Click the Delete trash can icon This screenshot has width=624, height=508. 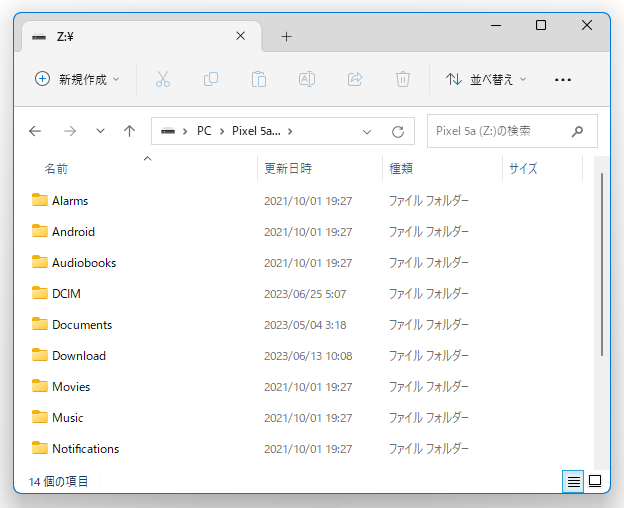coord(403,79)
